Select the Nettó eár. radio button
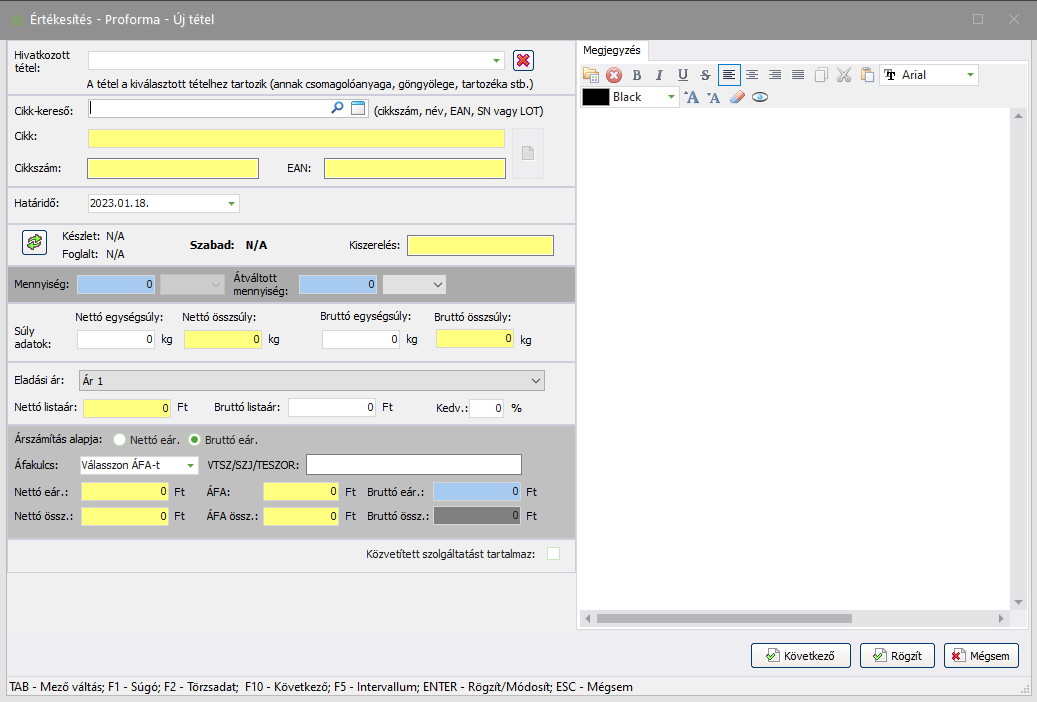 [120, 439]
